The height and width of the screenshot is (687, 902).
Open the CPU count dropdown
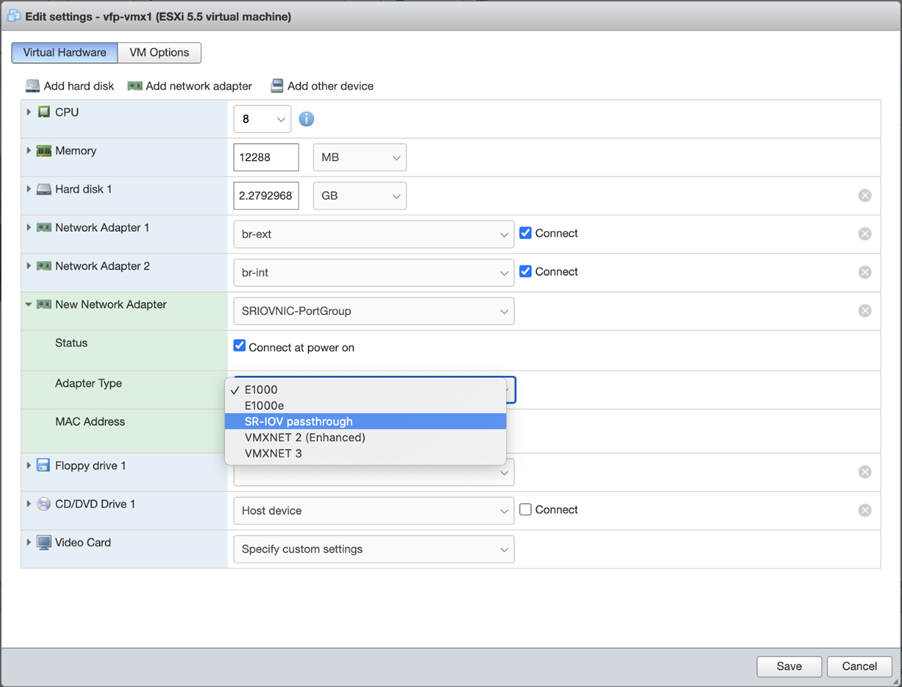tap(262, 119)
